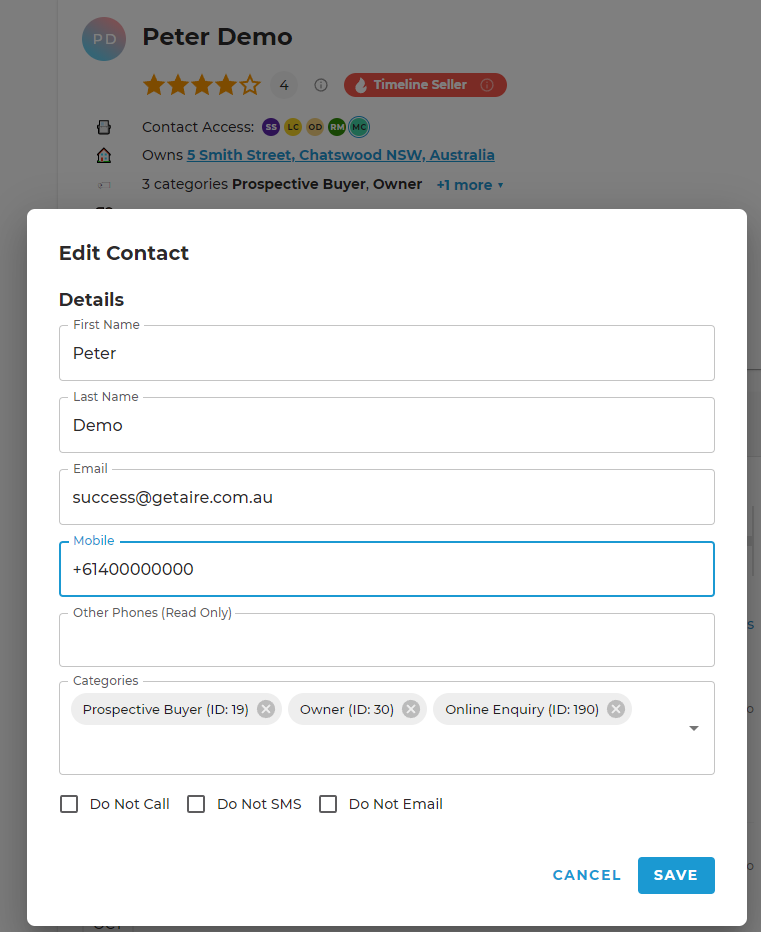Viewport: 761px width, 932px height.
Task: Focus the Email input field
Action: pyautogui.click(x=387, y=497)
